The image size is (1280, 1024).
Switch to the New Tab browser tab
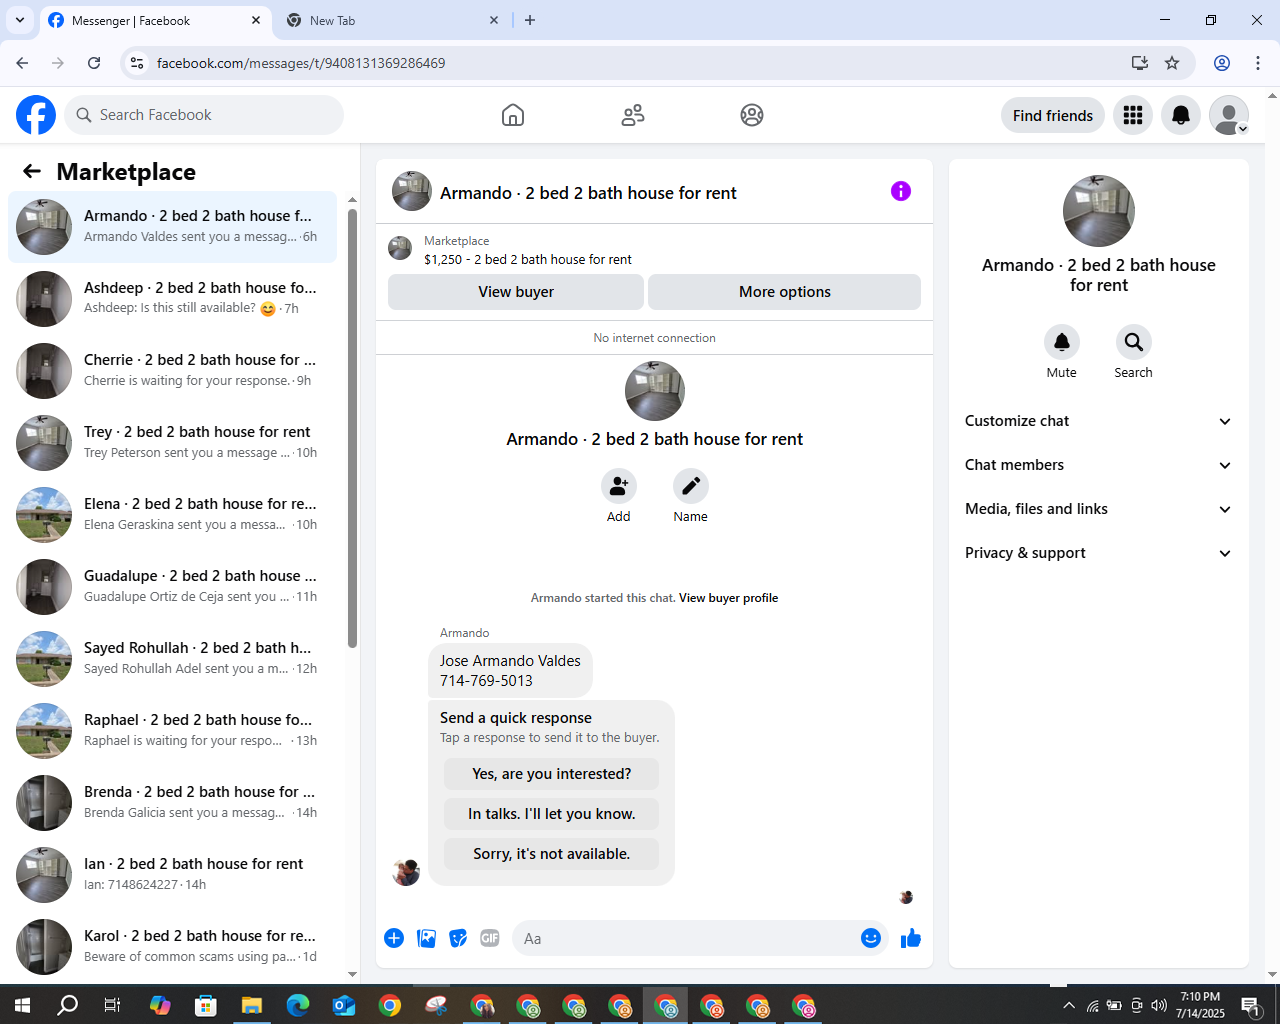click(x=391, y=20)
